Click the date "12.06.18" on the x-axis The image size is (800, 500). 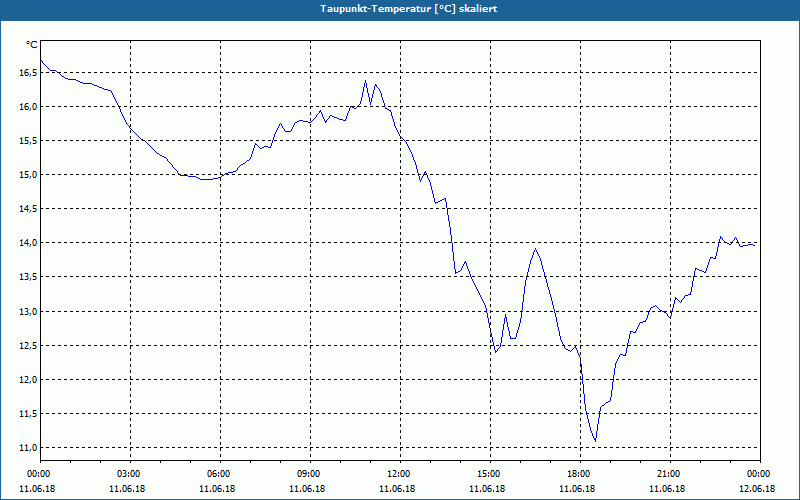(757, 489)
